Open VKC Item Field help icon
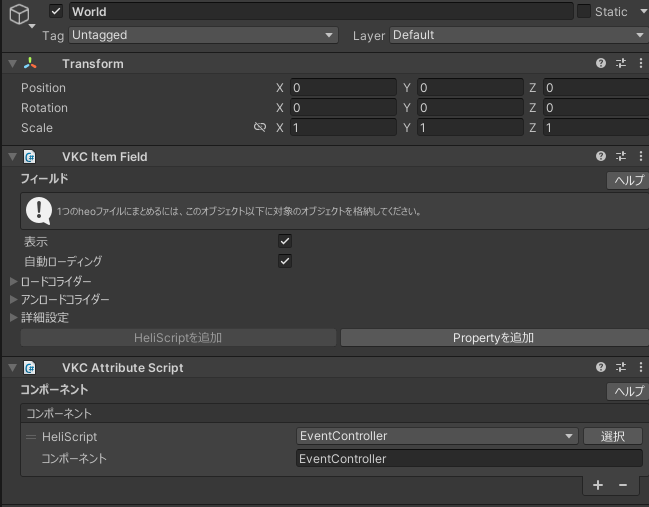 point(601,156)
